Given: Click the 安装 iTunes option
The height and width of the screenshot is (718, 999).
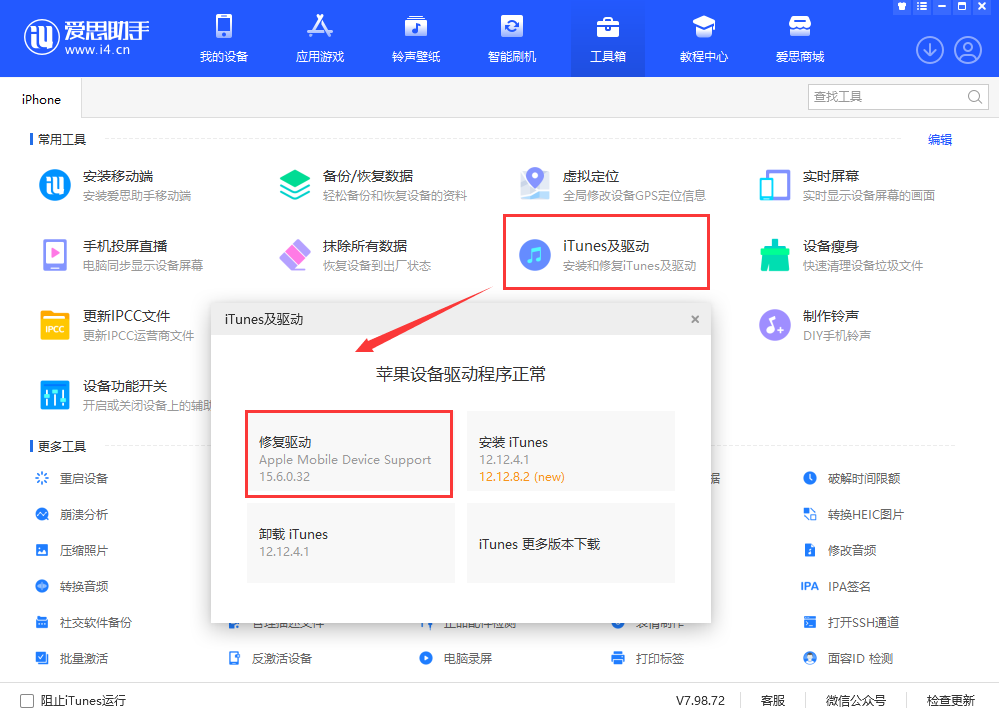Looking at the screenshot, I should [570, 453].
